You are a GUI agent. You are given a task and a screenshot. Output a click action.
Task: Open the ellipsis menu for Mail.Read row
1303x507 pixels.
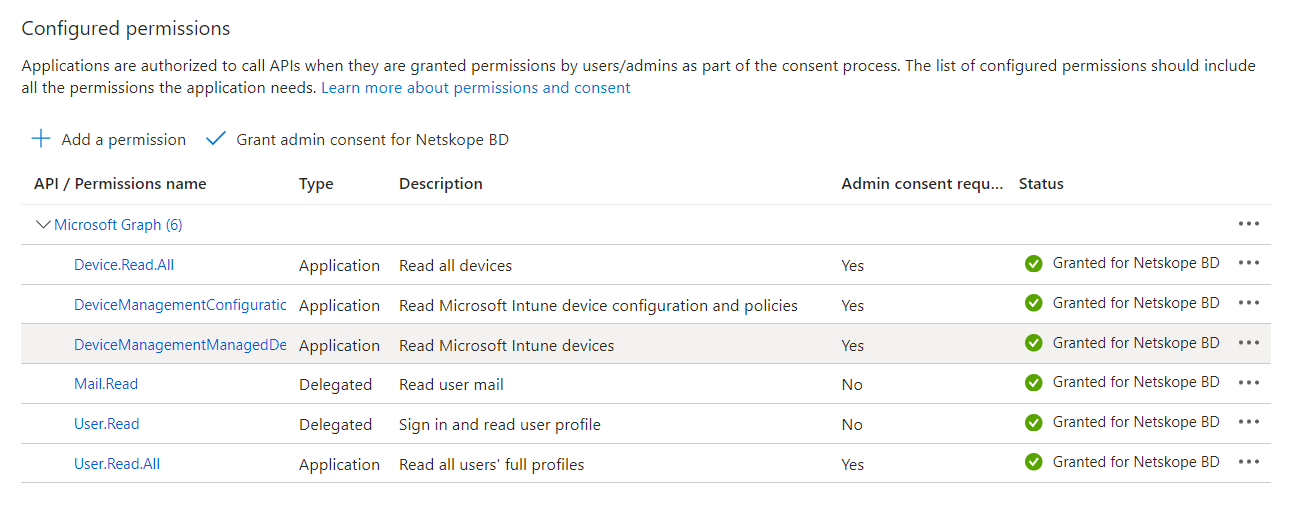click(x=1249, y=382)
